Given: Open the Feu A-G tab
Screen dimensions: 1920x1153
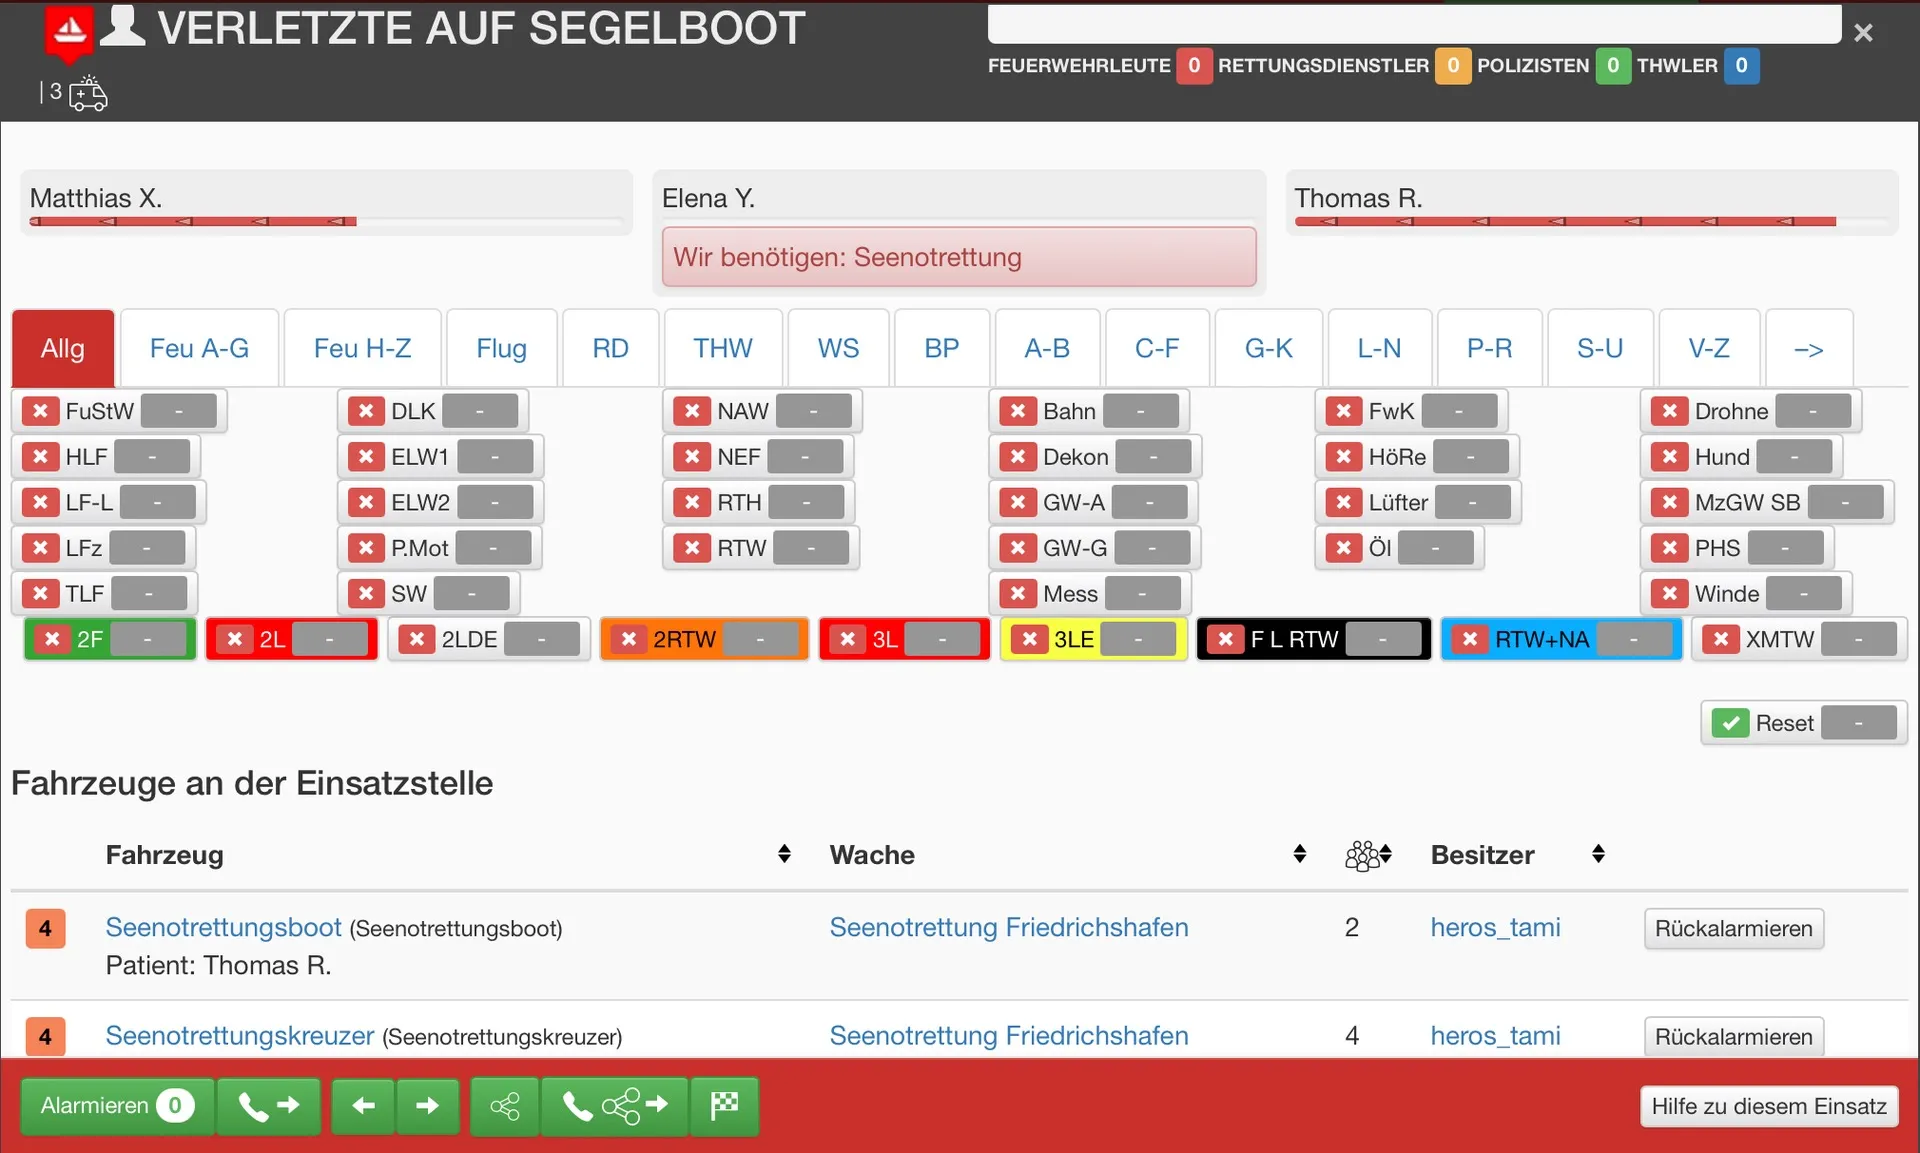Looking at the screenshot, I should 199,348.
